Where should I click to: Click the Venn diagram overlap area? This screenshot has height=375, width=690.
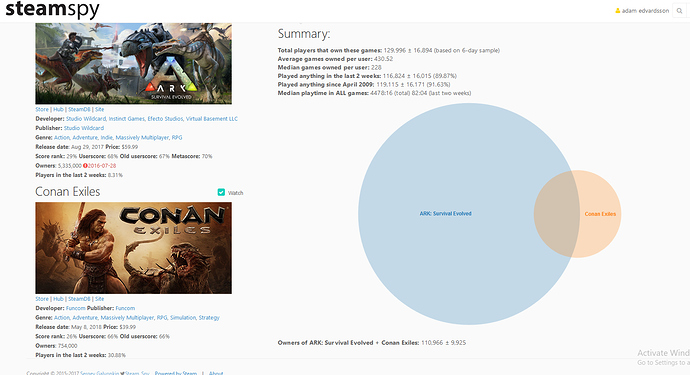(x=557, y=214)
